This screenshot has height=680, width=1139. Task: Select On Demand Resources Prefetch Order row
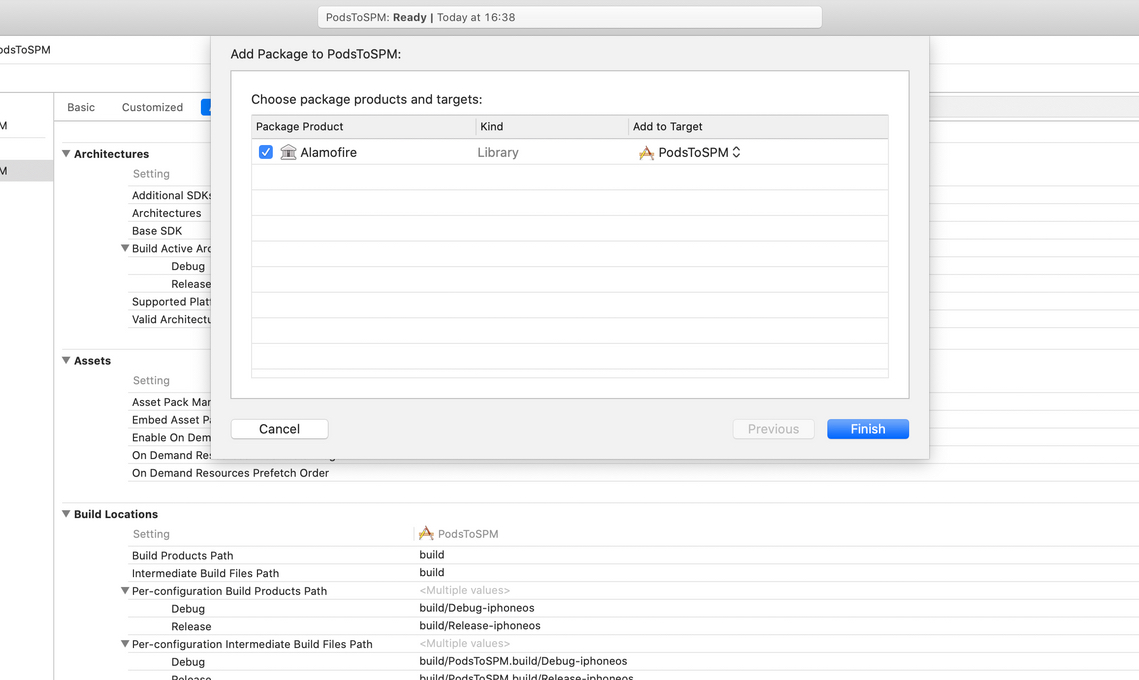click(230, 473)
